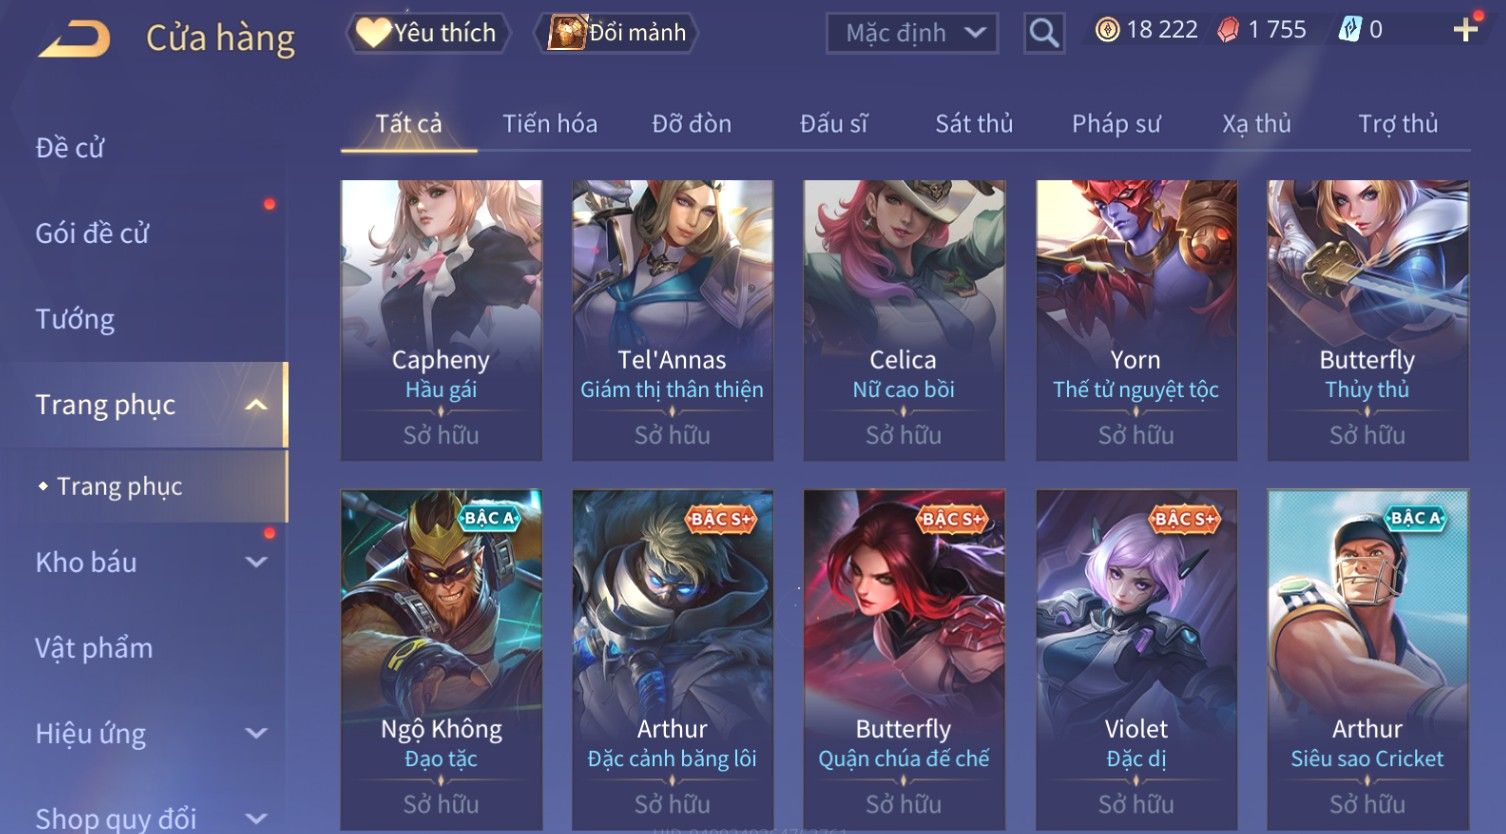The width and height of the screenshot is (1506, 834).
Task: Switch to the Pháp sư tab
Action: [x=1116, y=123]
